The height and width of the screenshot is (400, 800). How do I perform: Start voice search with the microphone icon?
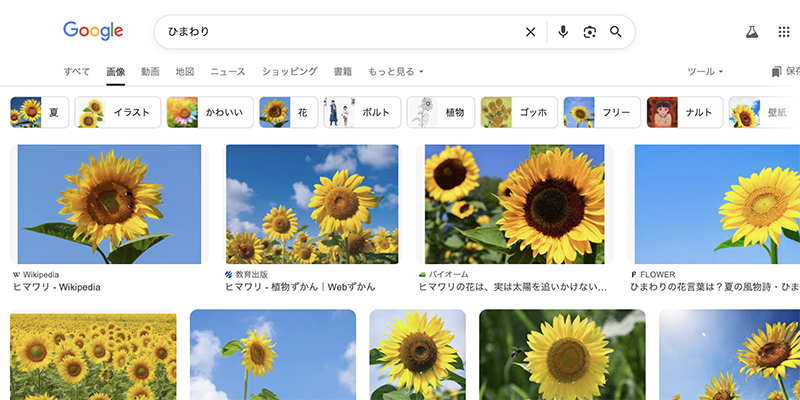point(563,32)
